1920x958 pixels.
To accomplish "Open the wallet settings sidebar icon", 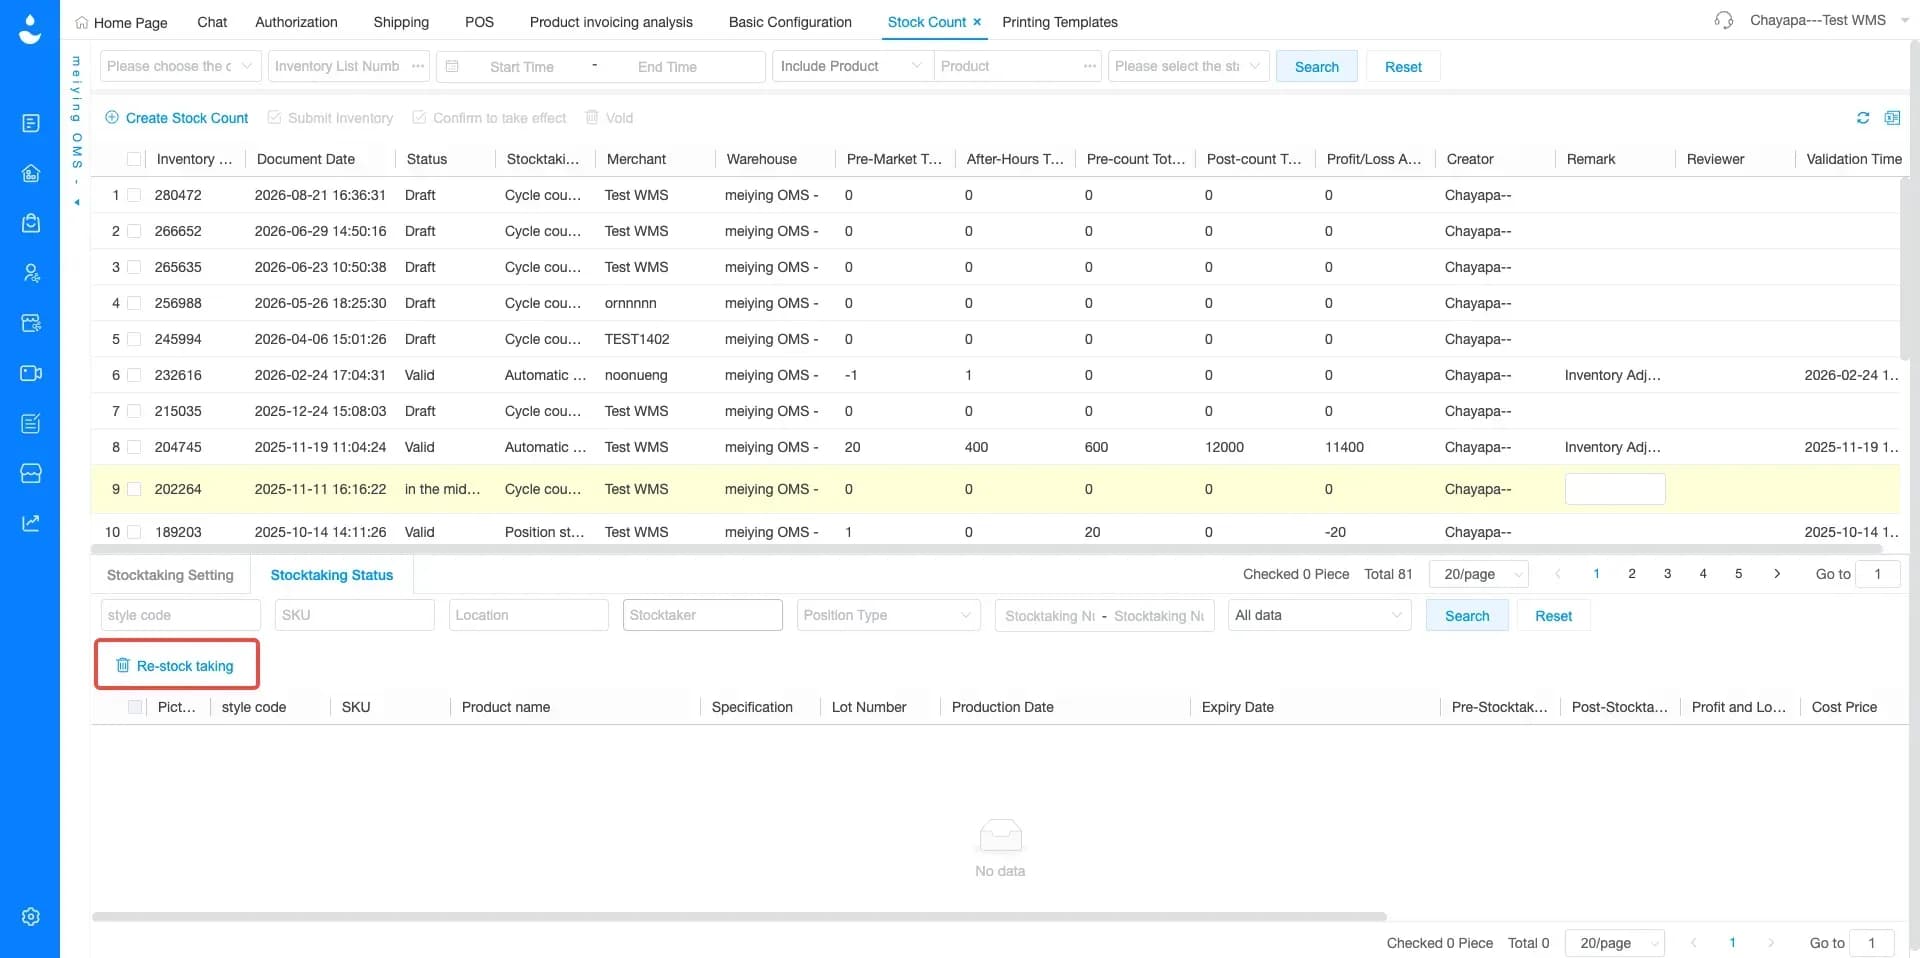I will 31,323.
